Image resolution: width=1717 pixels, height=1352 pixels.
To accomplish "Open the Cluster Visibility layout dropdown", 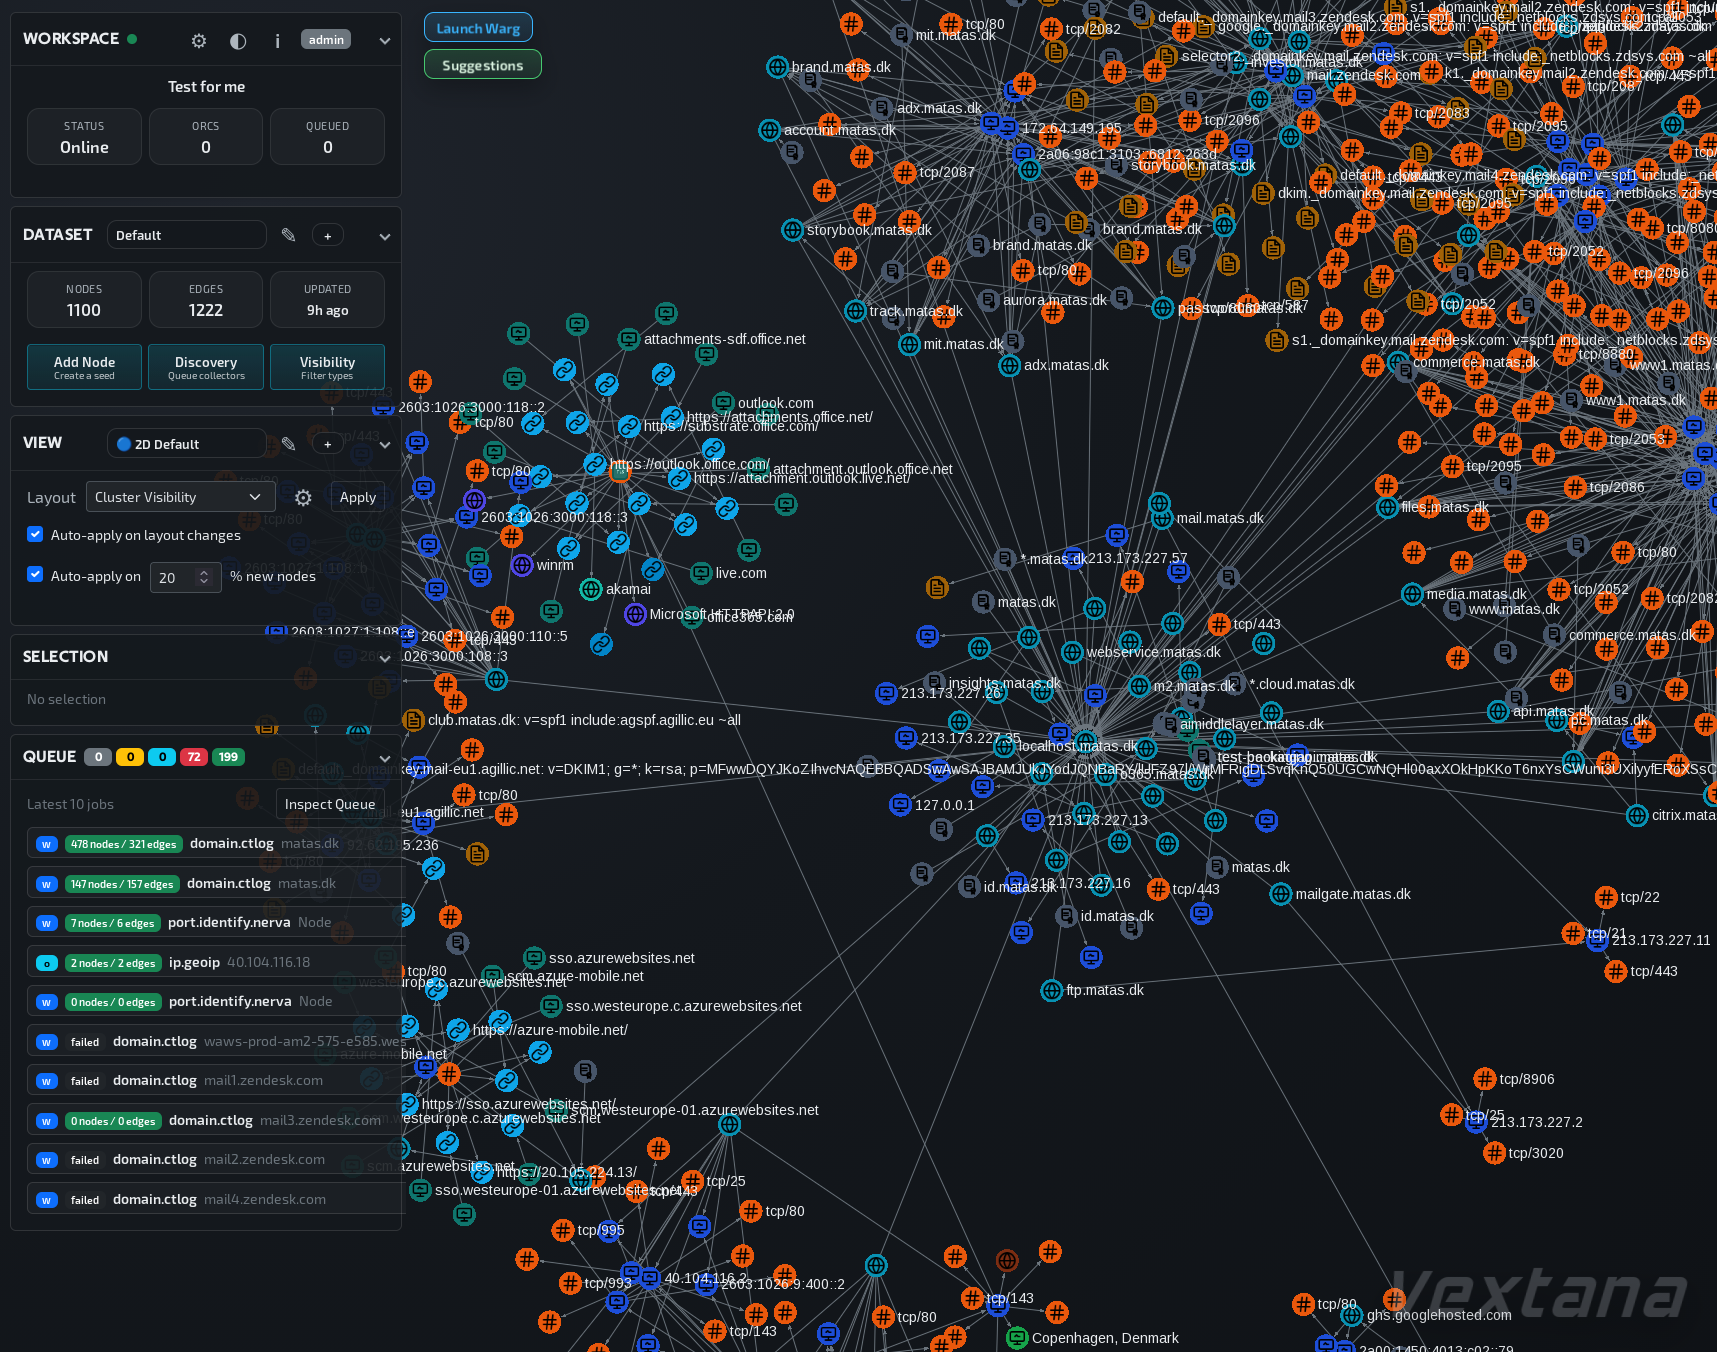I will coord(180,497).
